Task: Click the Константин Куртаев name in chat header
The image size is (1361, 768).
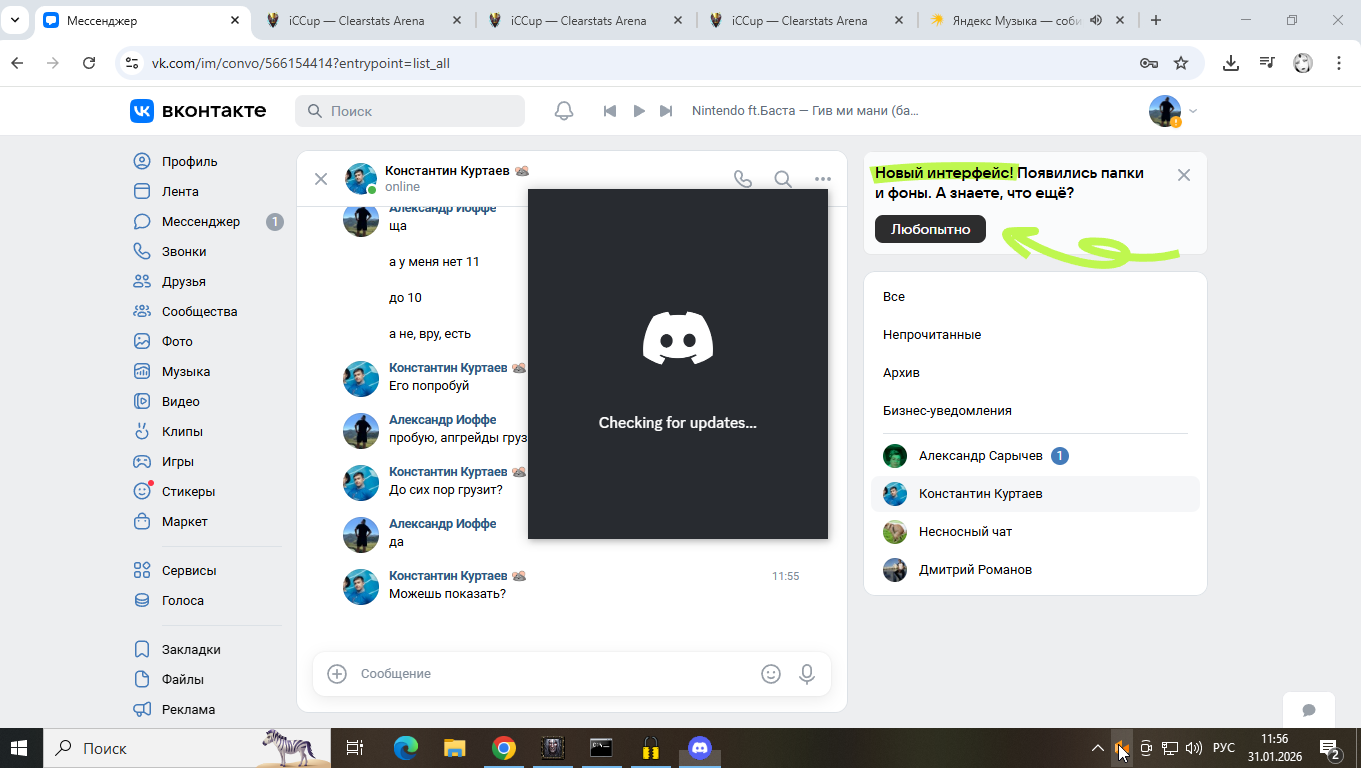Action: (447, 172)
